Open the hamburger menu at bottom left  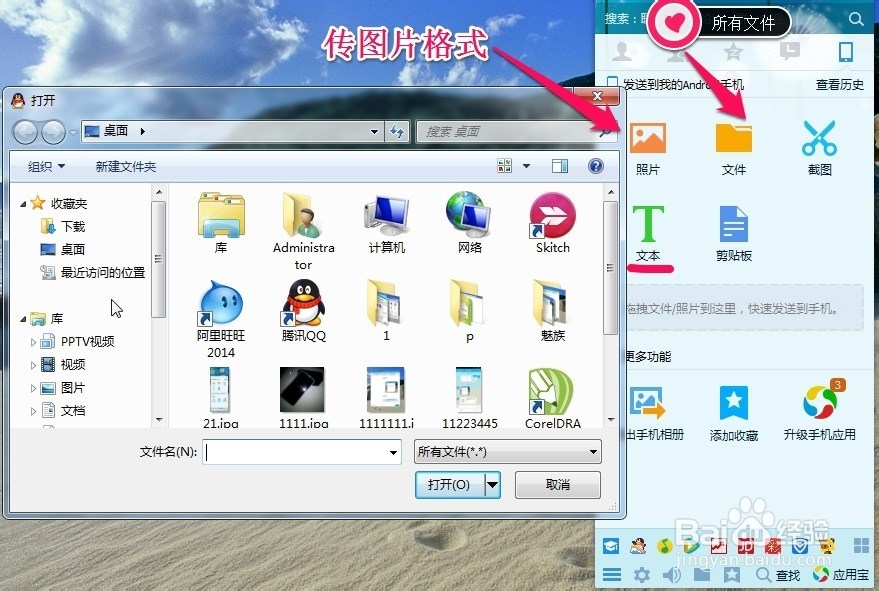click(x=610, y=574)
